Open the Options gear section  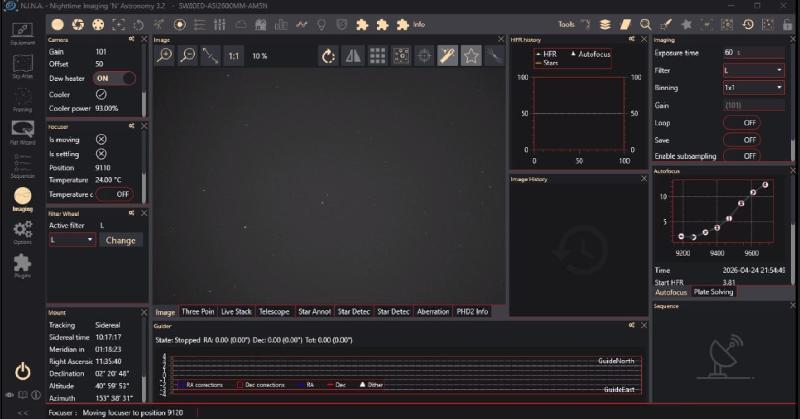click(22, 233)
